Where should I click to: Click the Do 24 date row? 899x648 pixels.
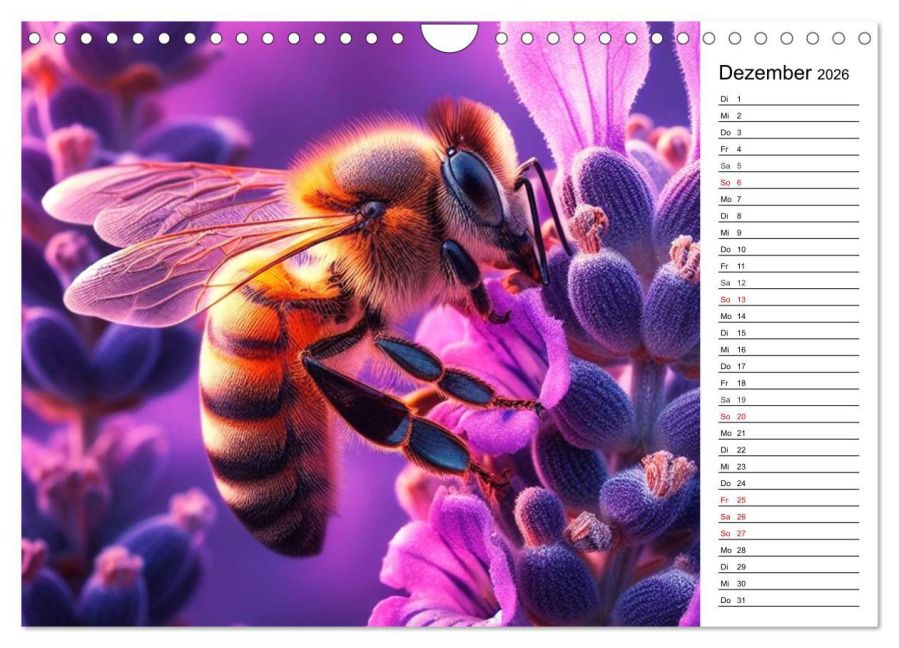click(788, 483)
